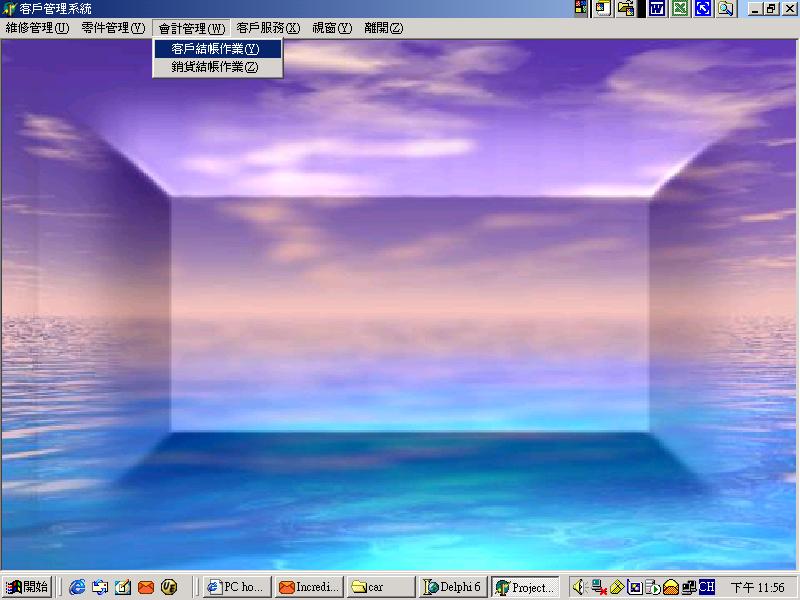Click the Project... taskbar button
The image size is (800, 600).
[x=526, y=587]
